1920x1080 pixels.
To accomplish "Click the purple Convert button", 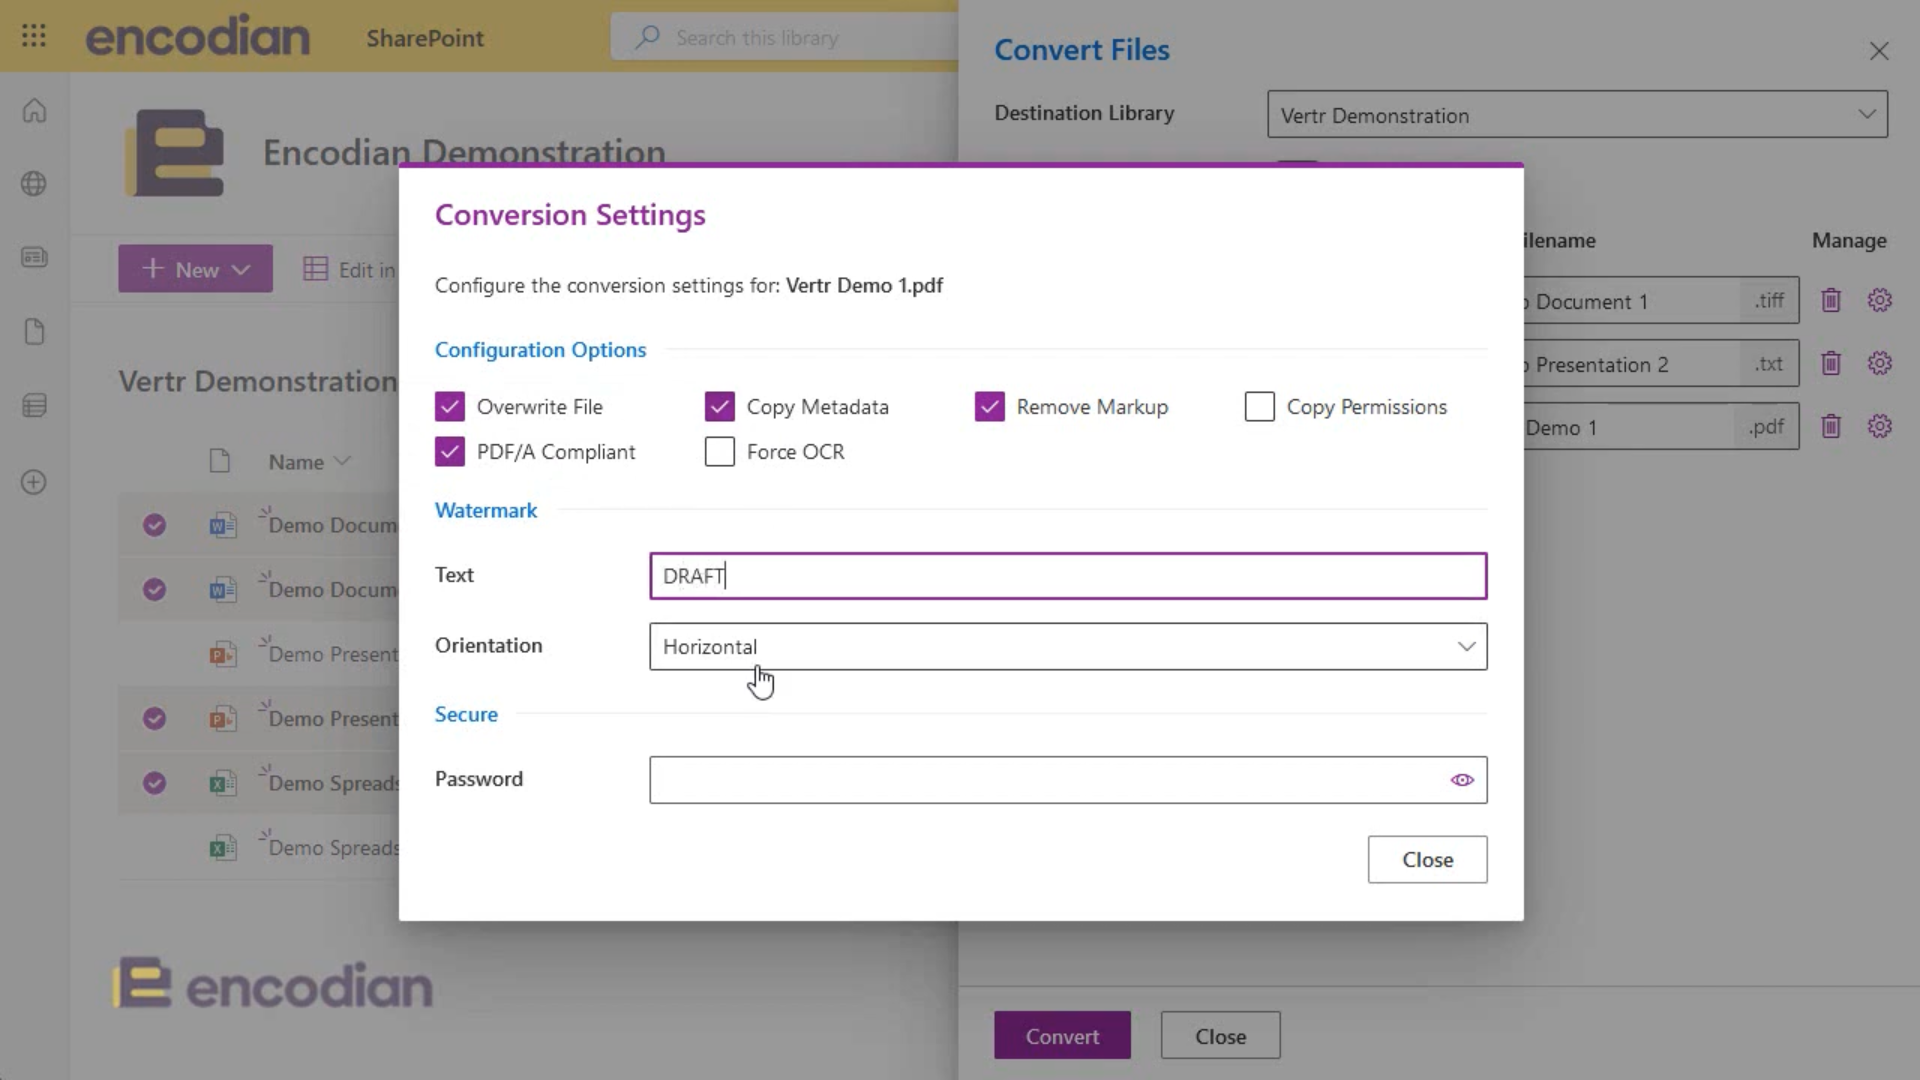I will click(1062, 1036).
